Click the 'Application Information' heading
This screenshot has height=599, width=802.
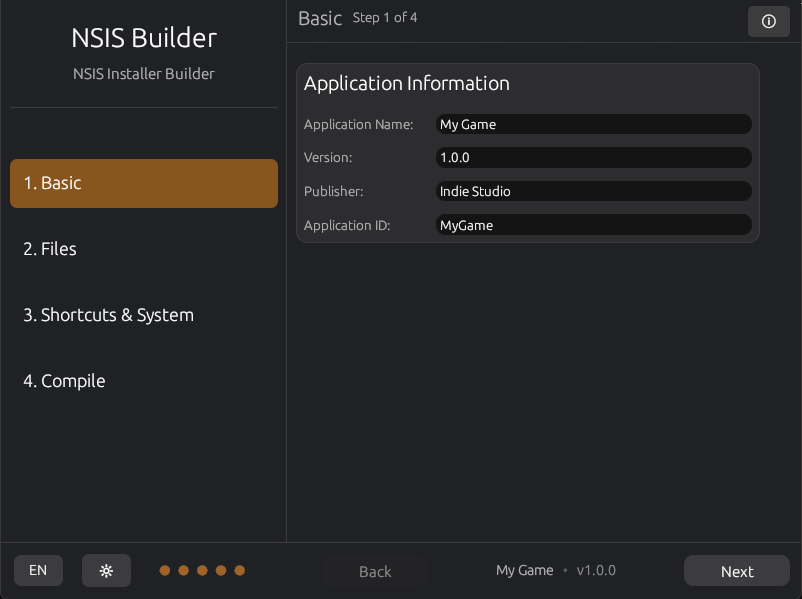pos(407,83)
